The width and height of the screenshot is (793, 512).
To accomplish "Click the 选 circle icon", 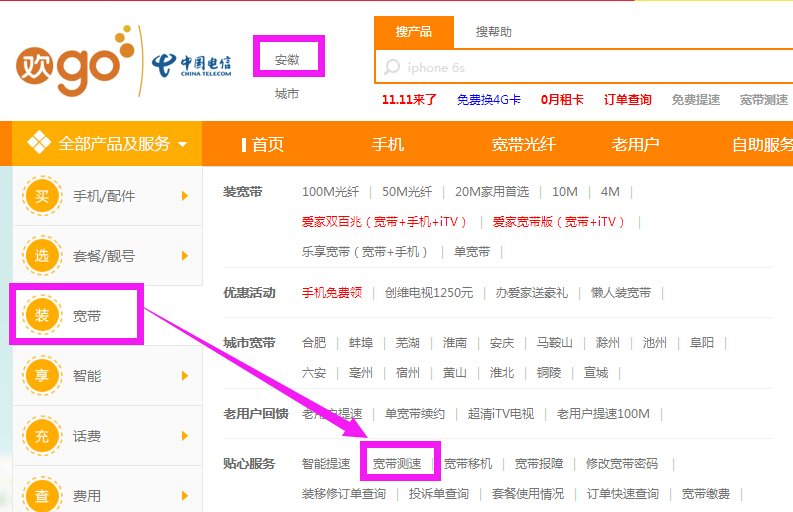I will 42,255.
